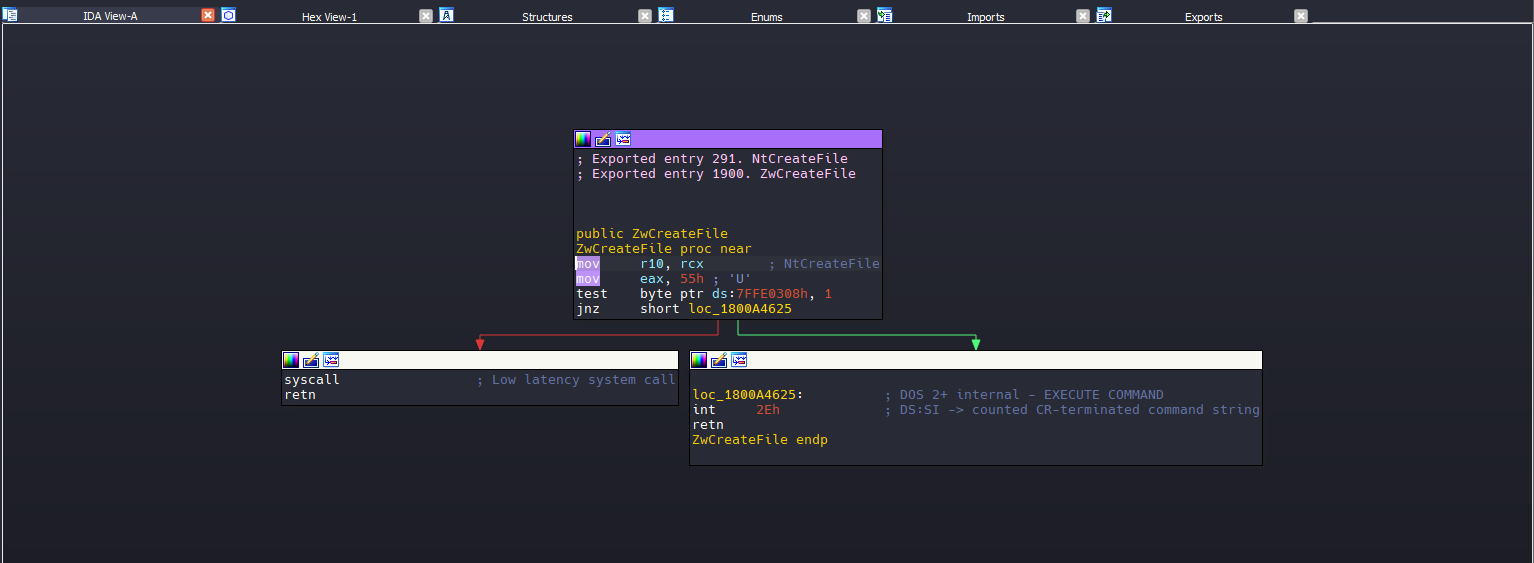Click 'ZwCreateFile proc near' line
Screen dimensions: 1534x563
664,249
